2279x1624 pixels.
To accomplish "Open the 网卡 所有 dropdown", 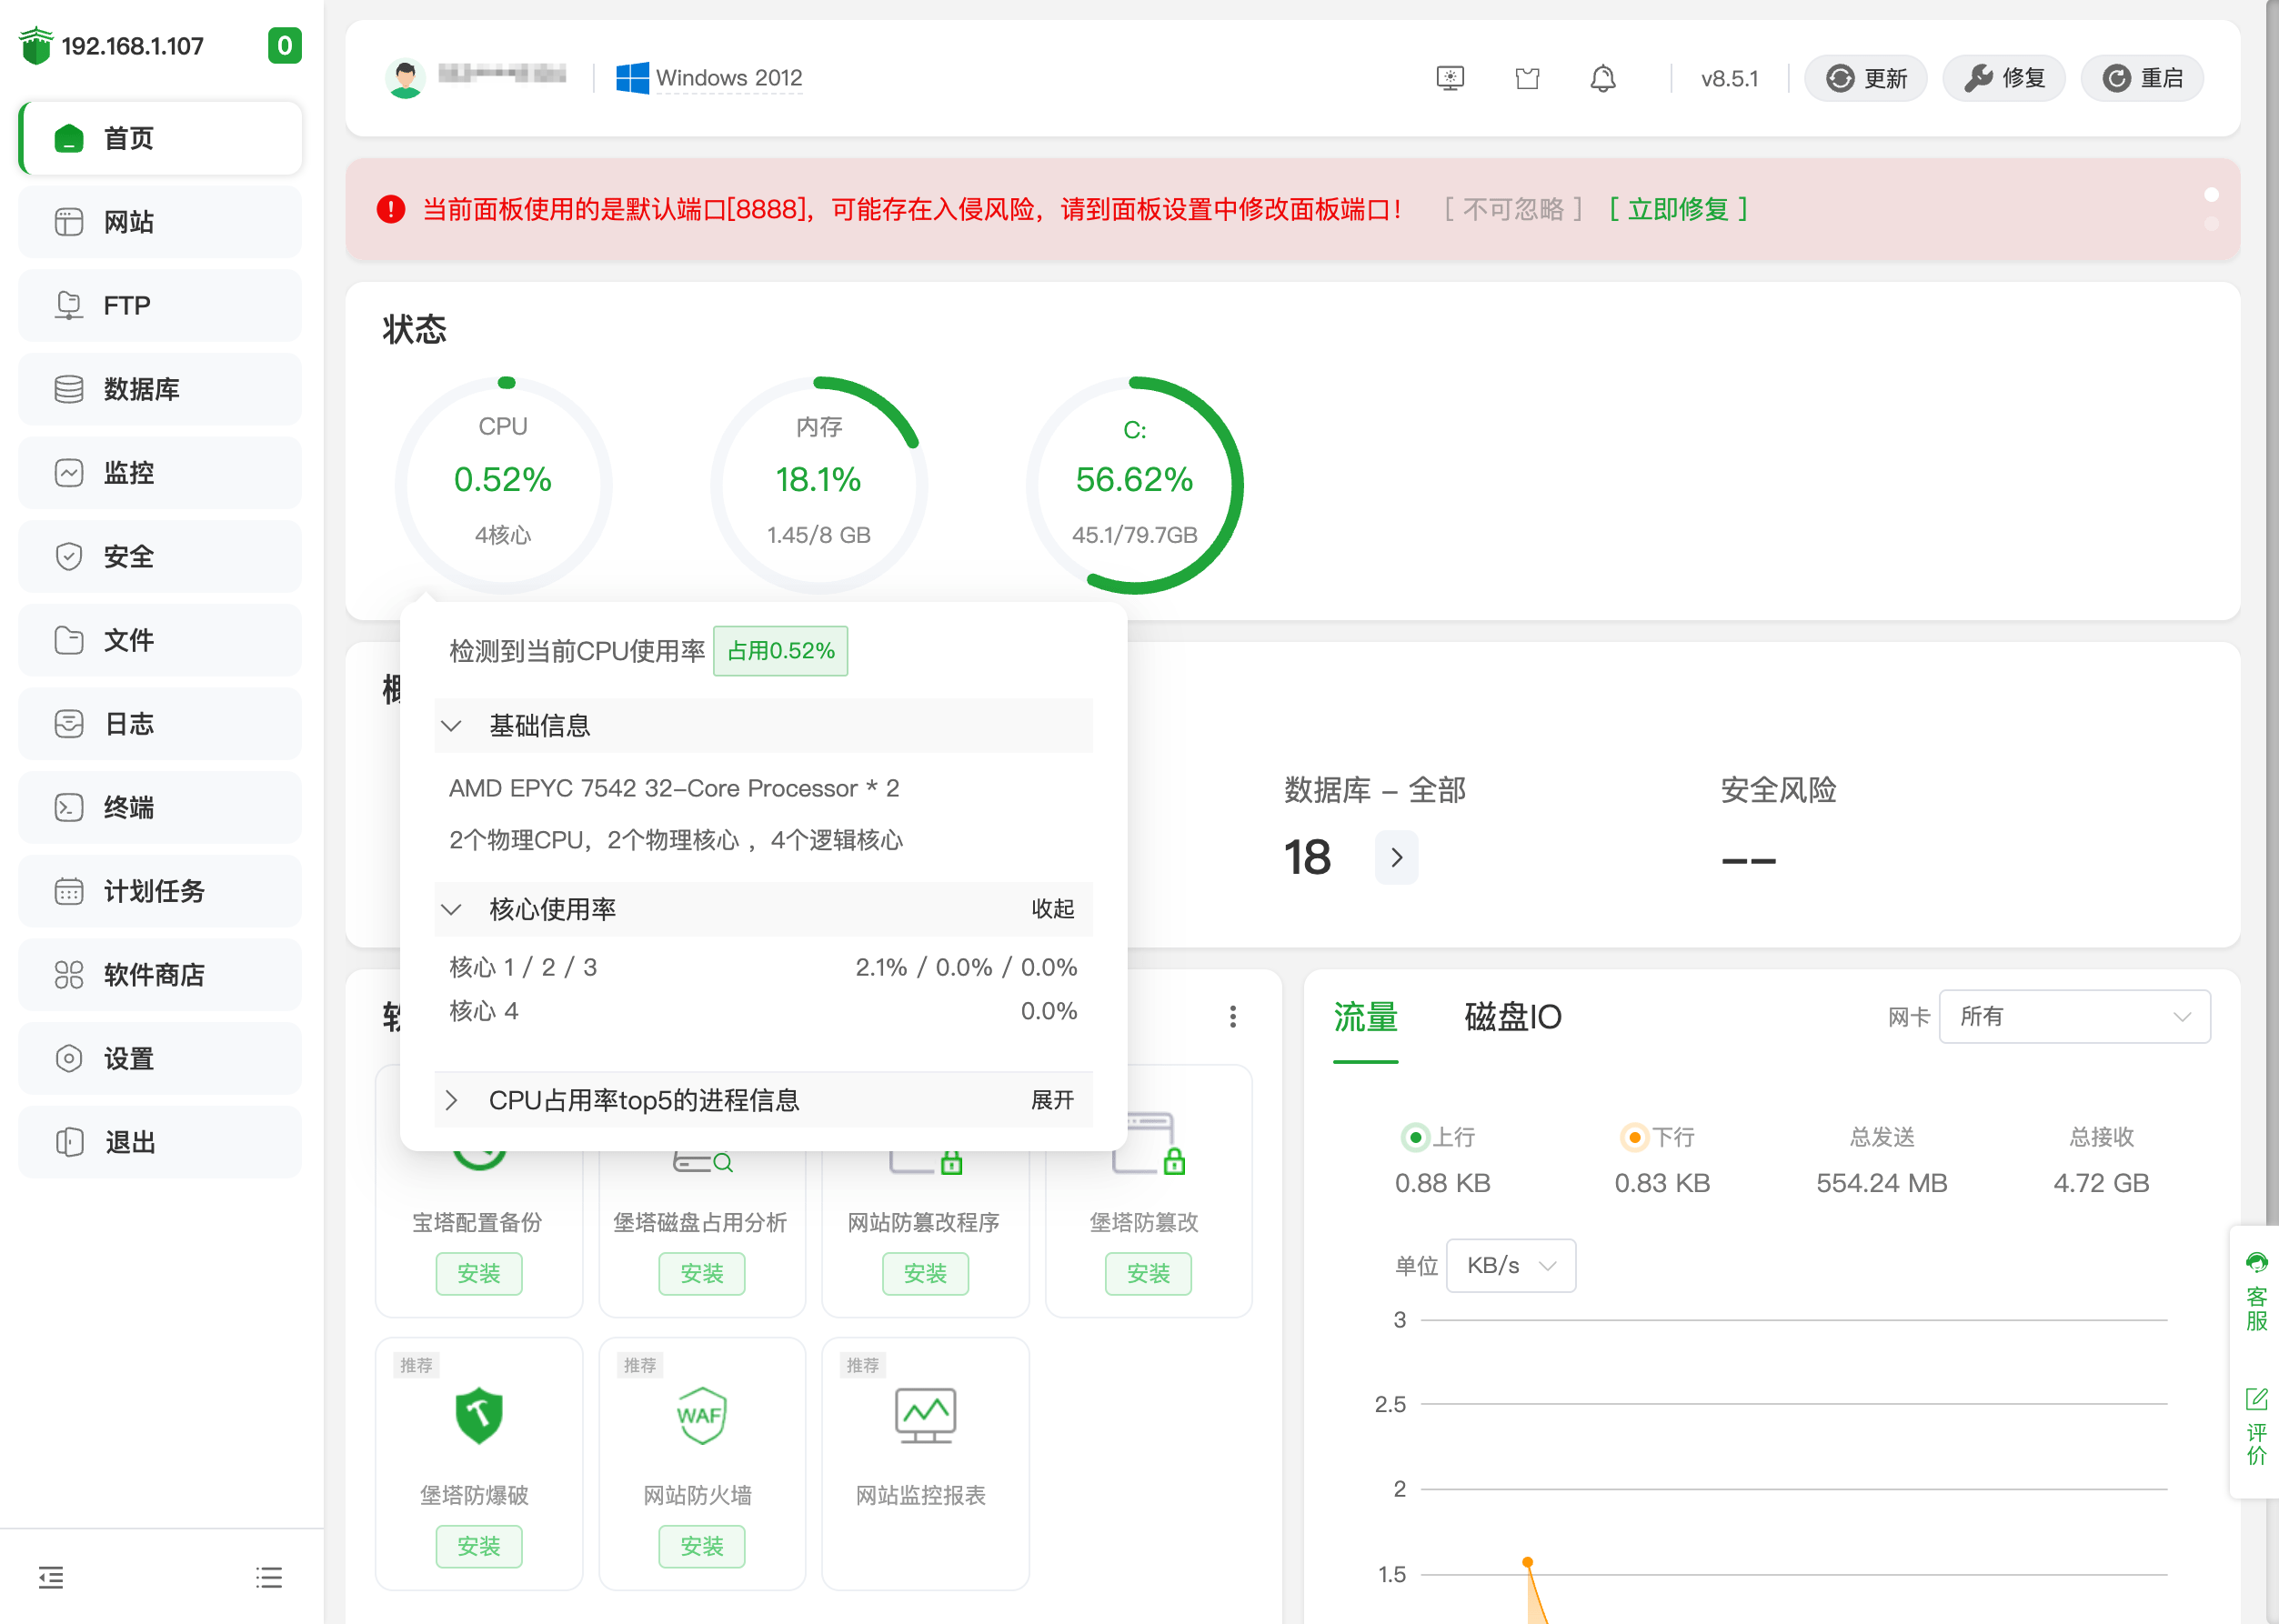I will pyautogui.click(x=2074, y=1016).
